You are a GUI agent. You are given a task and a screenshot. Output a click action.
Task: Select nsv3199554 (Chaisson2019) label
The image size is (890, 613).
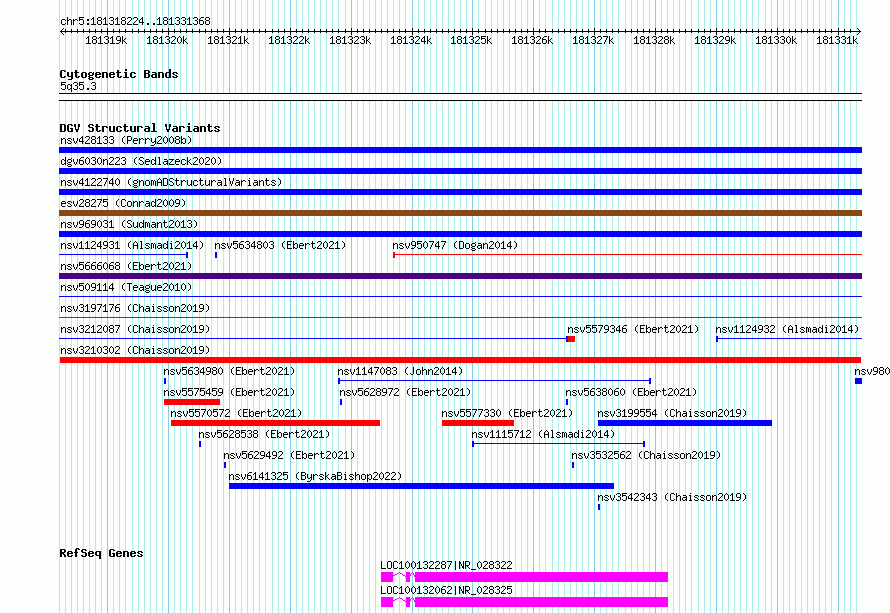click(x=672, y=413)
